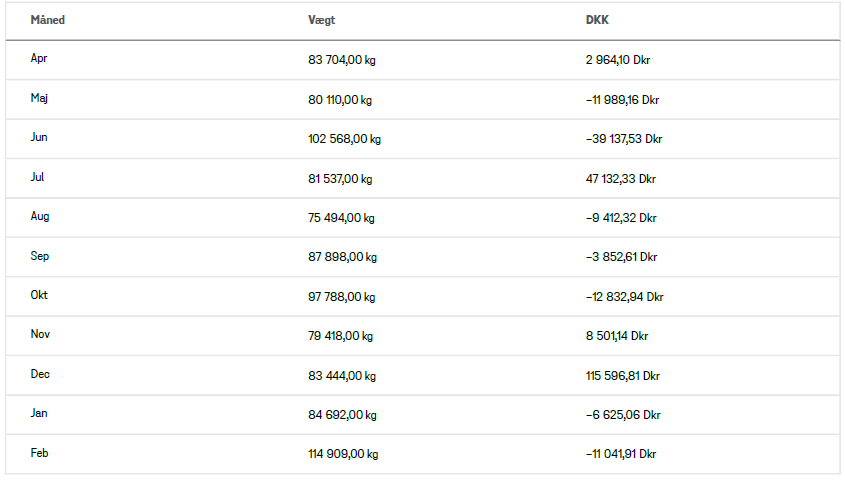Click the Jul amount 47 132,33 Dkr
The image size is (845, 481).
[x=620, y=179]
